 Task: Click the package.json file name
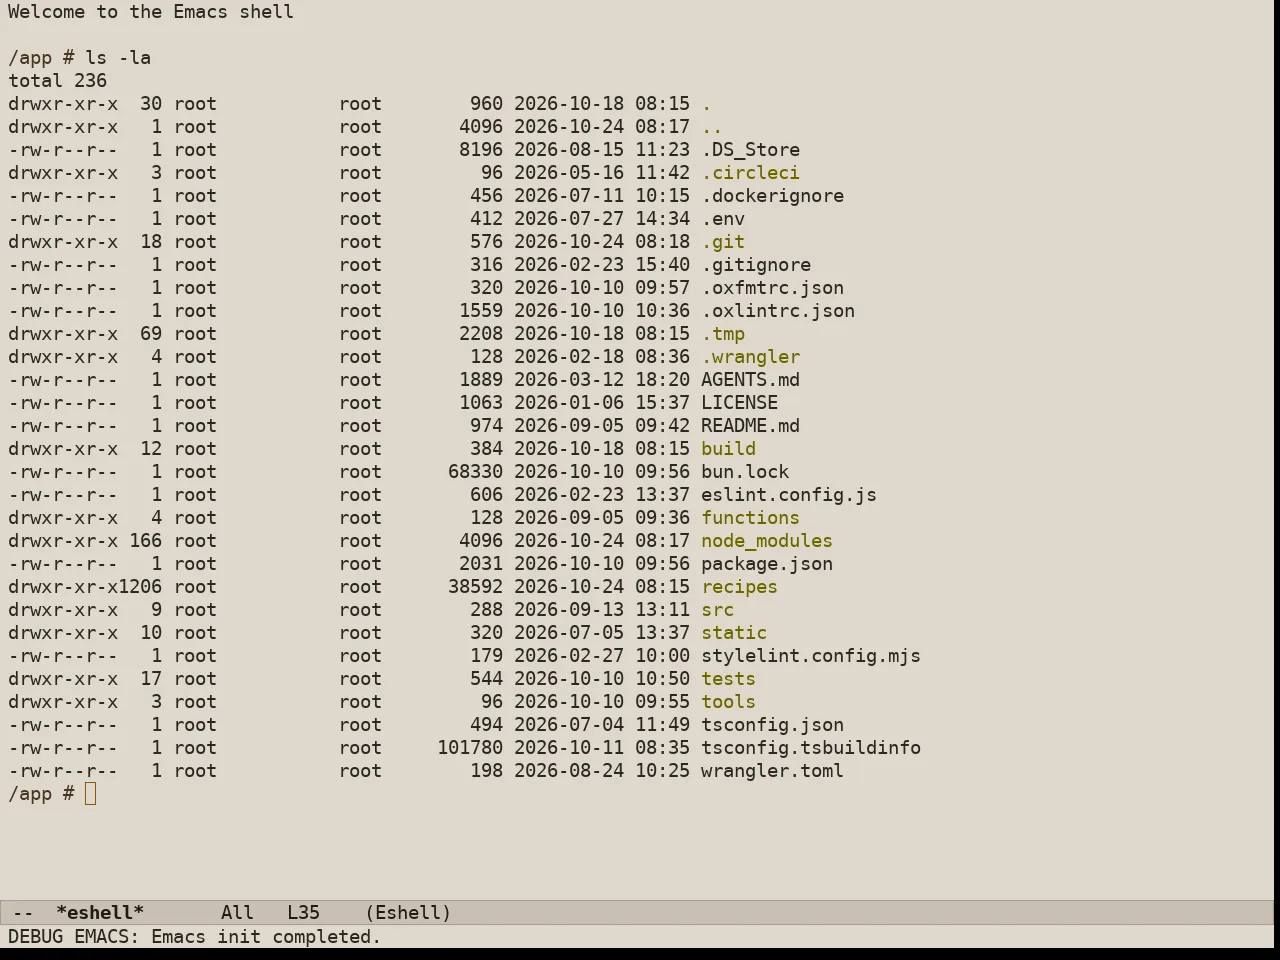pyautogui.click(x=767, y=564)
